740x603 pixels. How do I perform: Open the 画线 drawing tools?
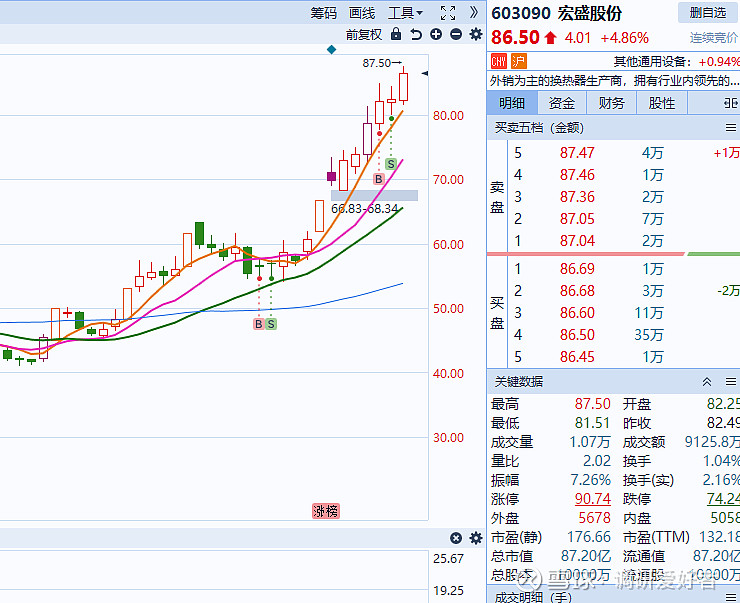point(362,13)
